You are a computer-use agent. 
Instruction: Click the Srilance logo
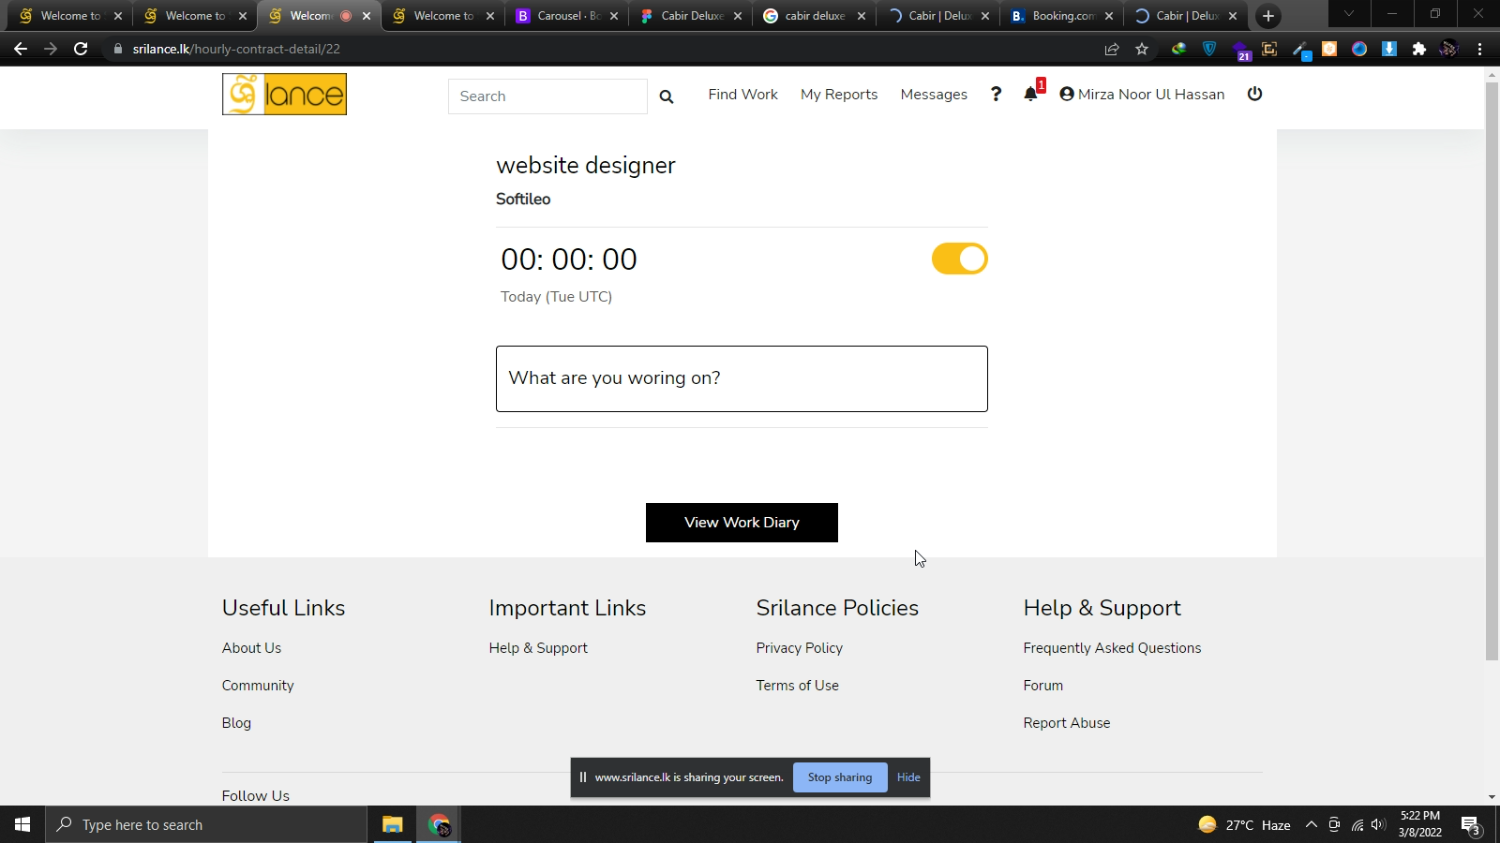pyautogui.click(x=284, y=94)
